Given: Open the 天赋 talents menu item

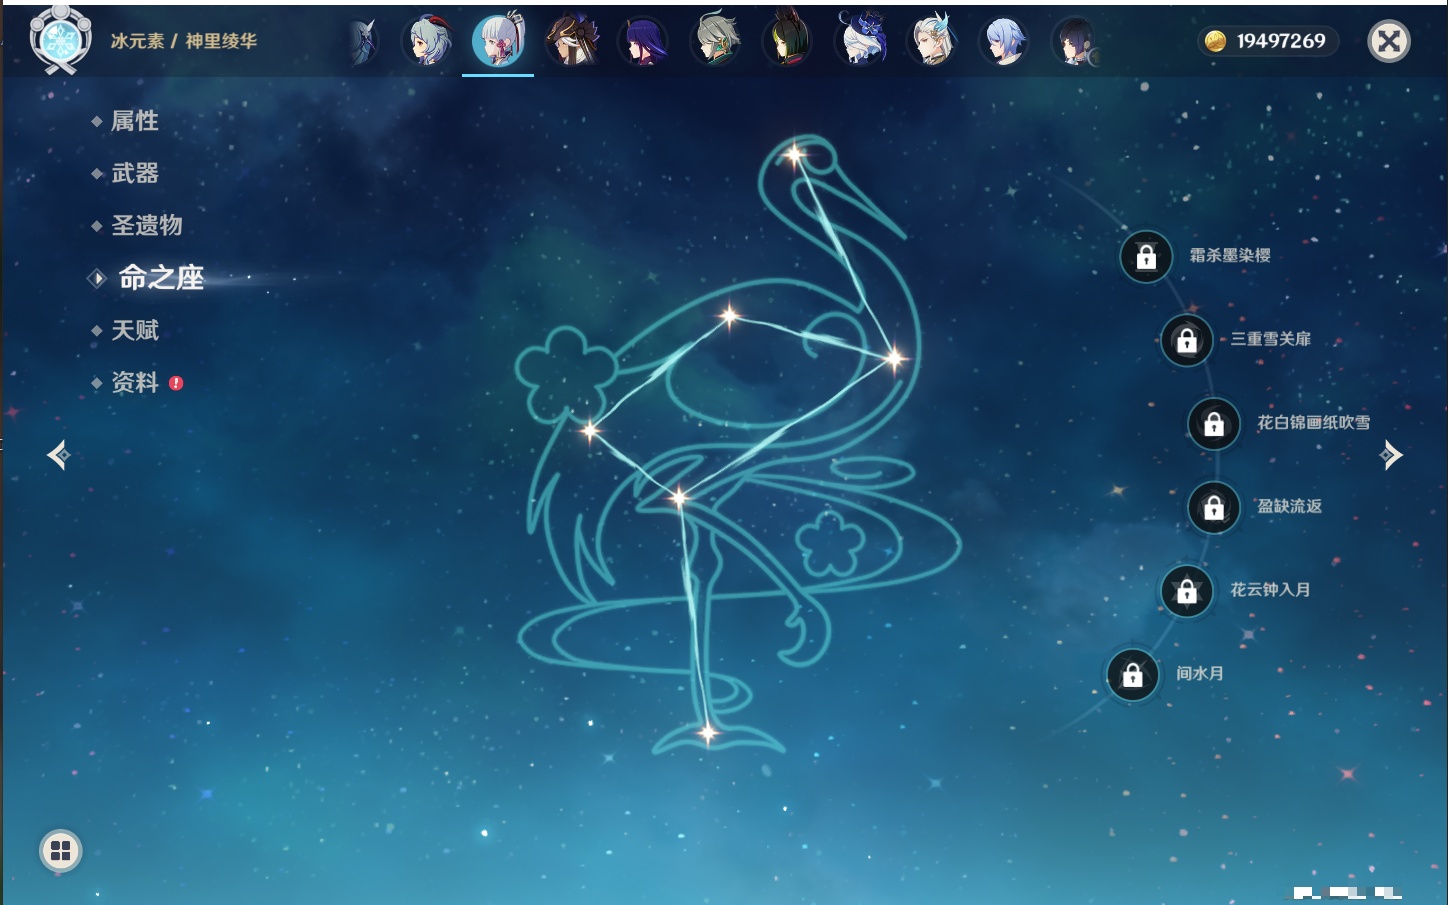Looking at the screenshot, I should 134,330.
